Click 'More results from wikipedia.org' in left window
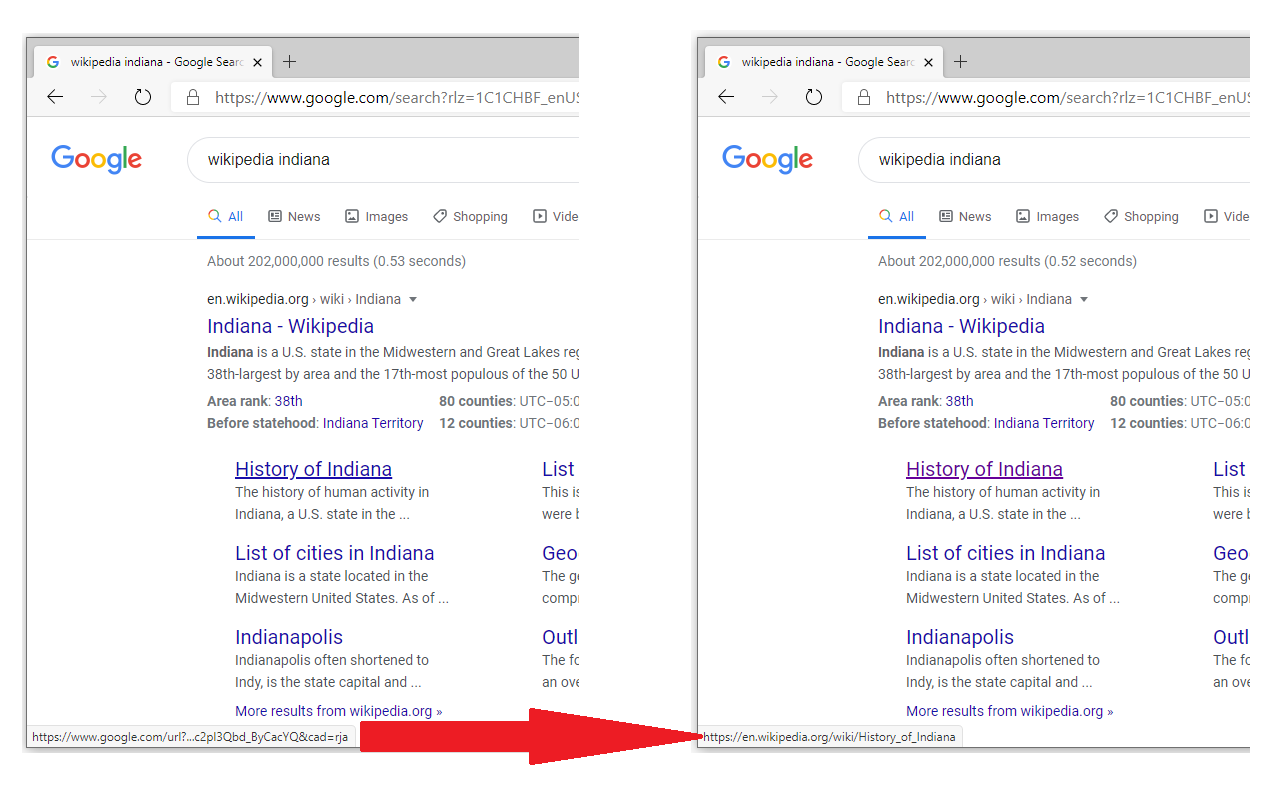Viewport: 1280px width, 800px height. [338, 711]
